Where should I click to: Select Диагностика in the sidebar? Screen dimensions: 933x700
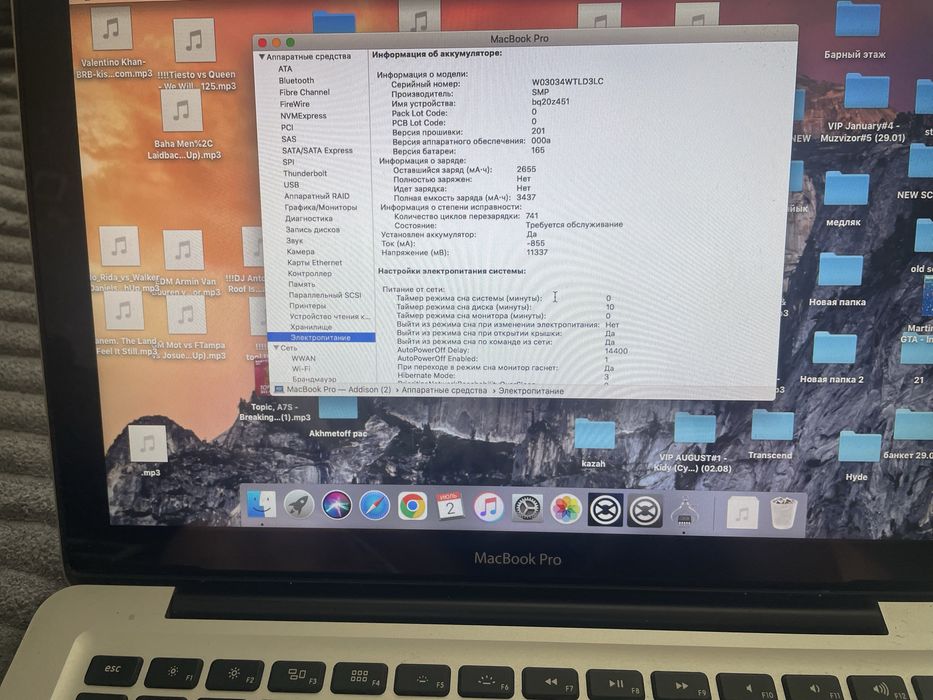click(x=309, y=218)
